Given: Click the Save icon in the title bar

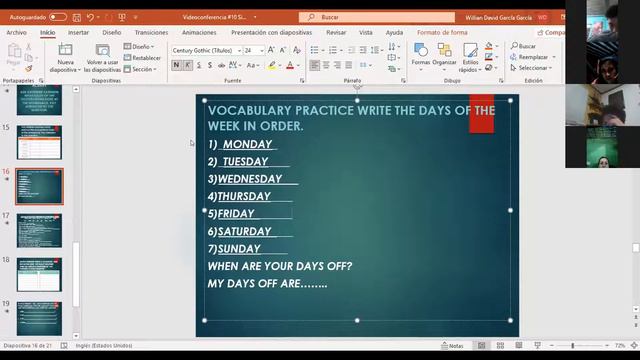Looking at the screenshot, I should pos(76,18).
